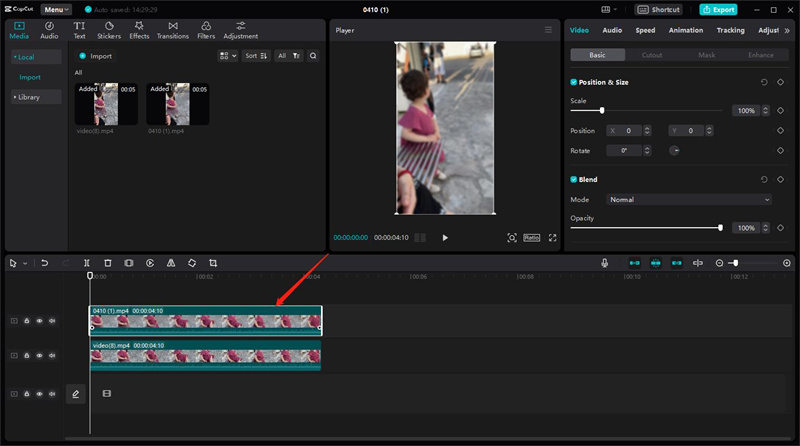Open the media view mode dropdown
800x446 pixels.
pos(228,56)
